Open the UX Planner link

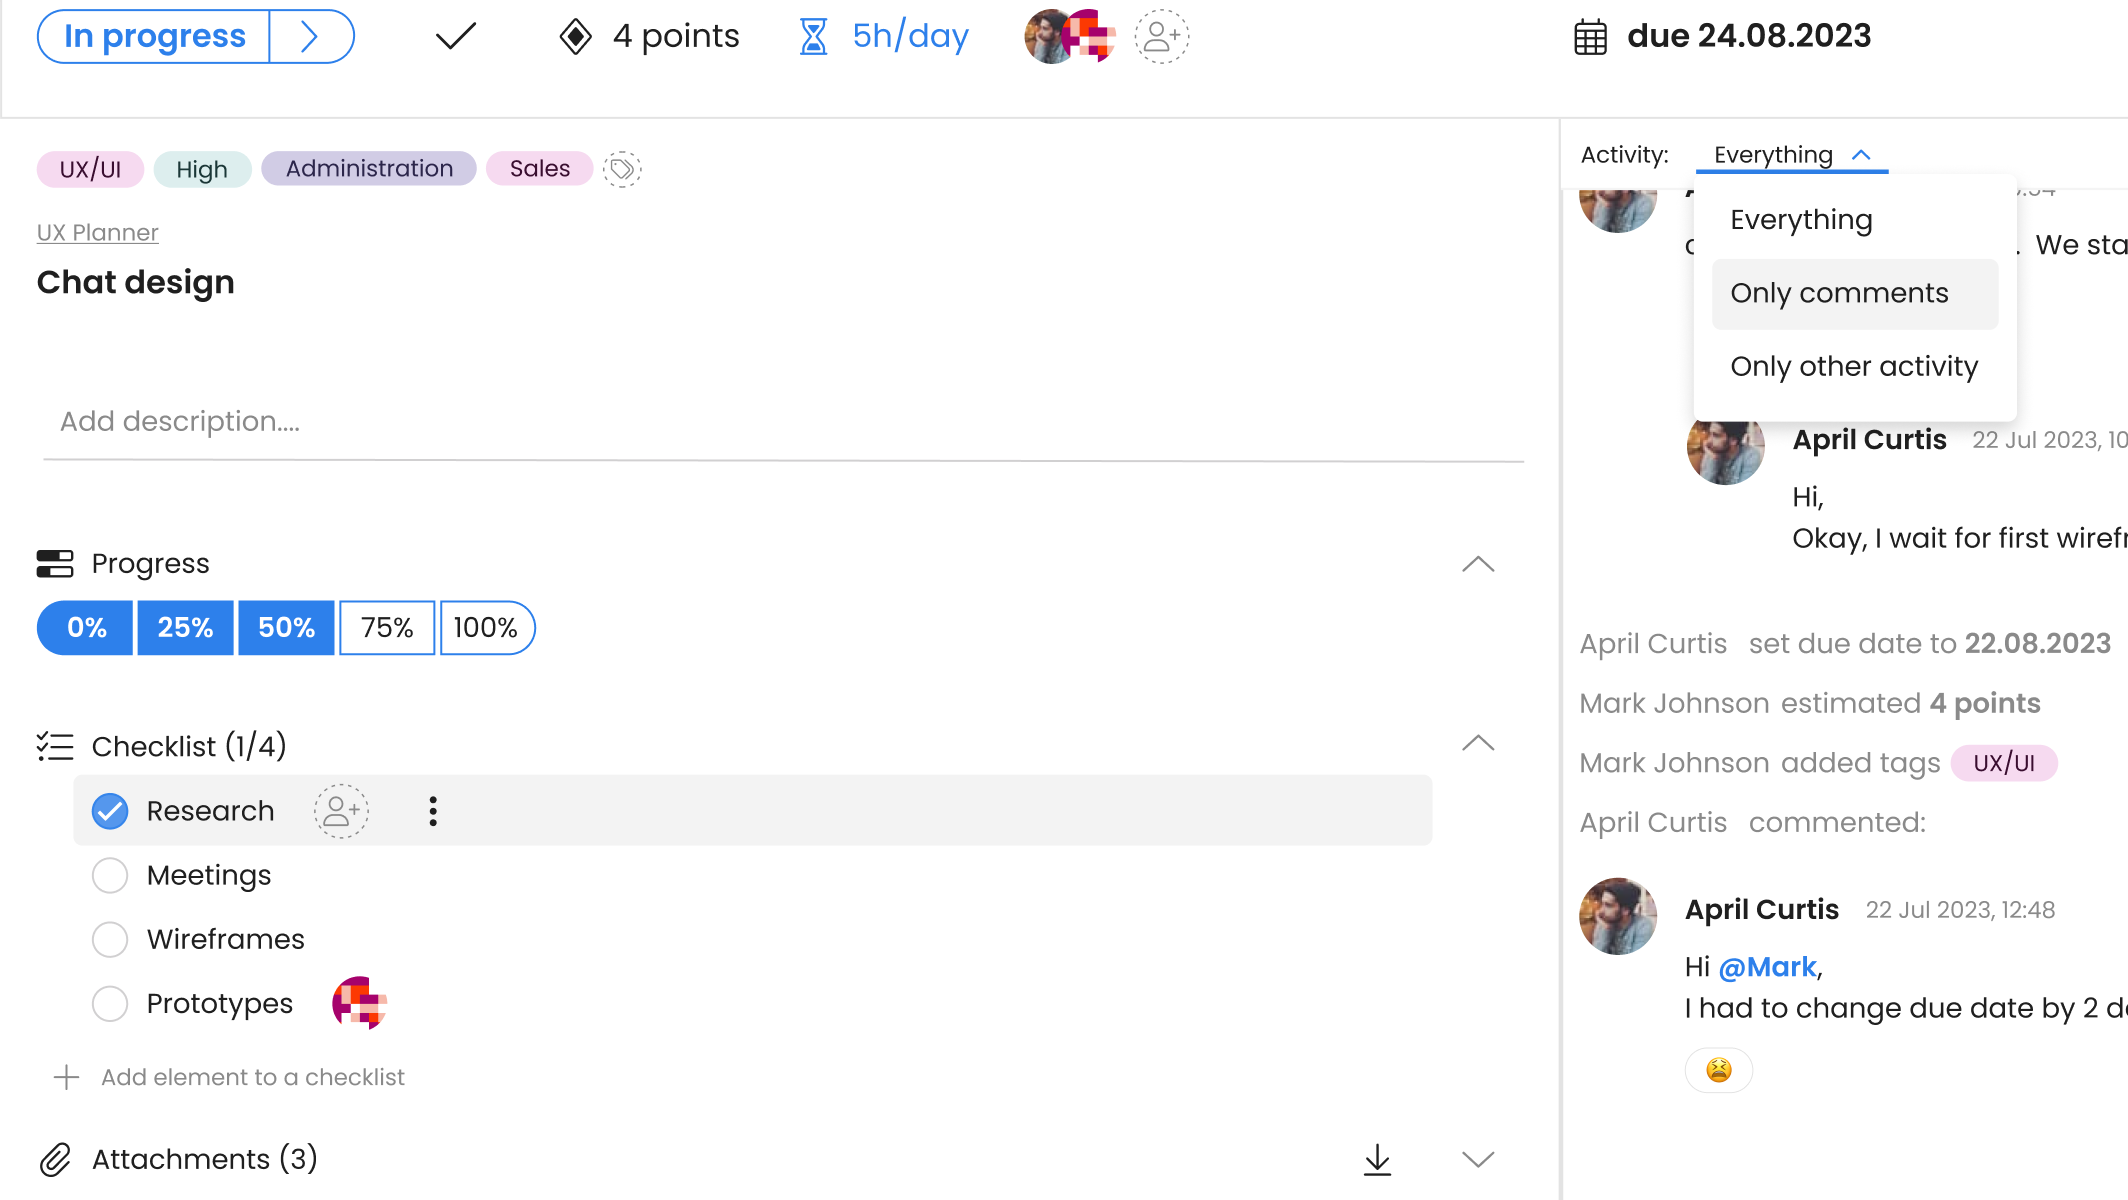[x=97, y=233]
